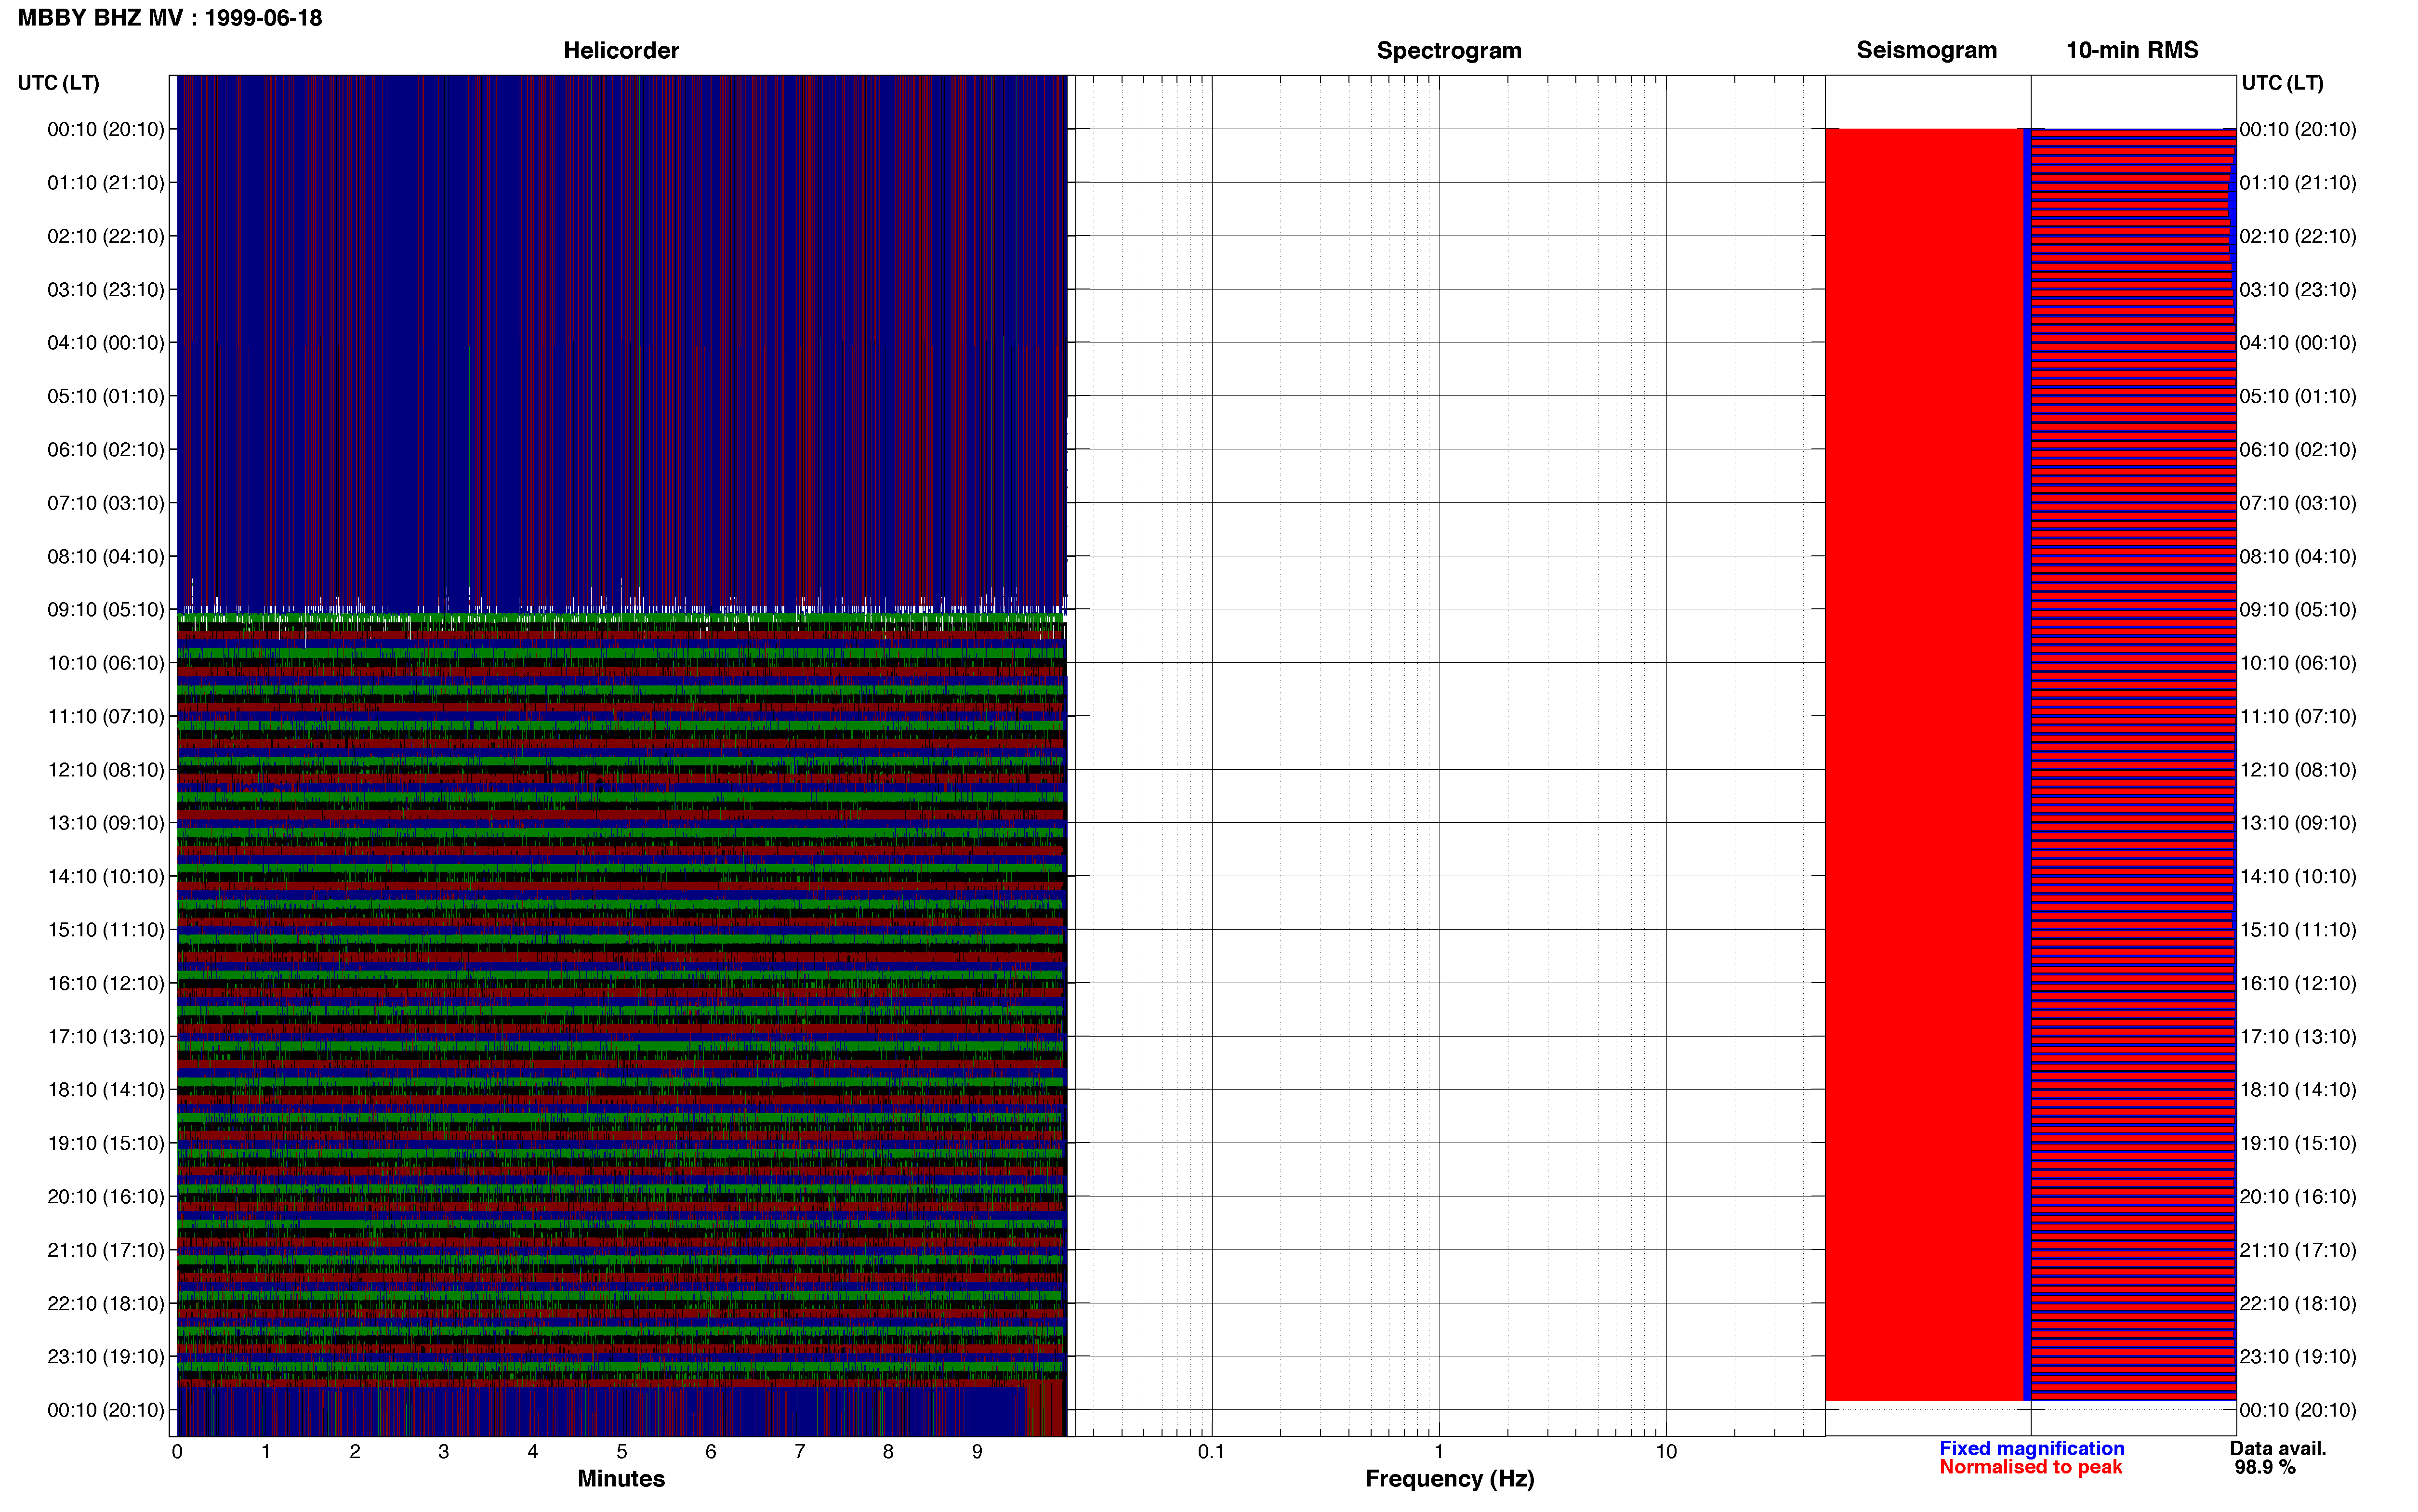Click minute tick label '0' on helicorder axis
The width and height of the screenshot is (2418, 1512).
pyautogui.click(x=177, y=1451)
